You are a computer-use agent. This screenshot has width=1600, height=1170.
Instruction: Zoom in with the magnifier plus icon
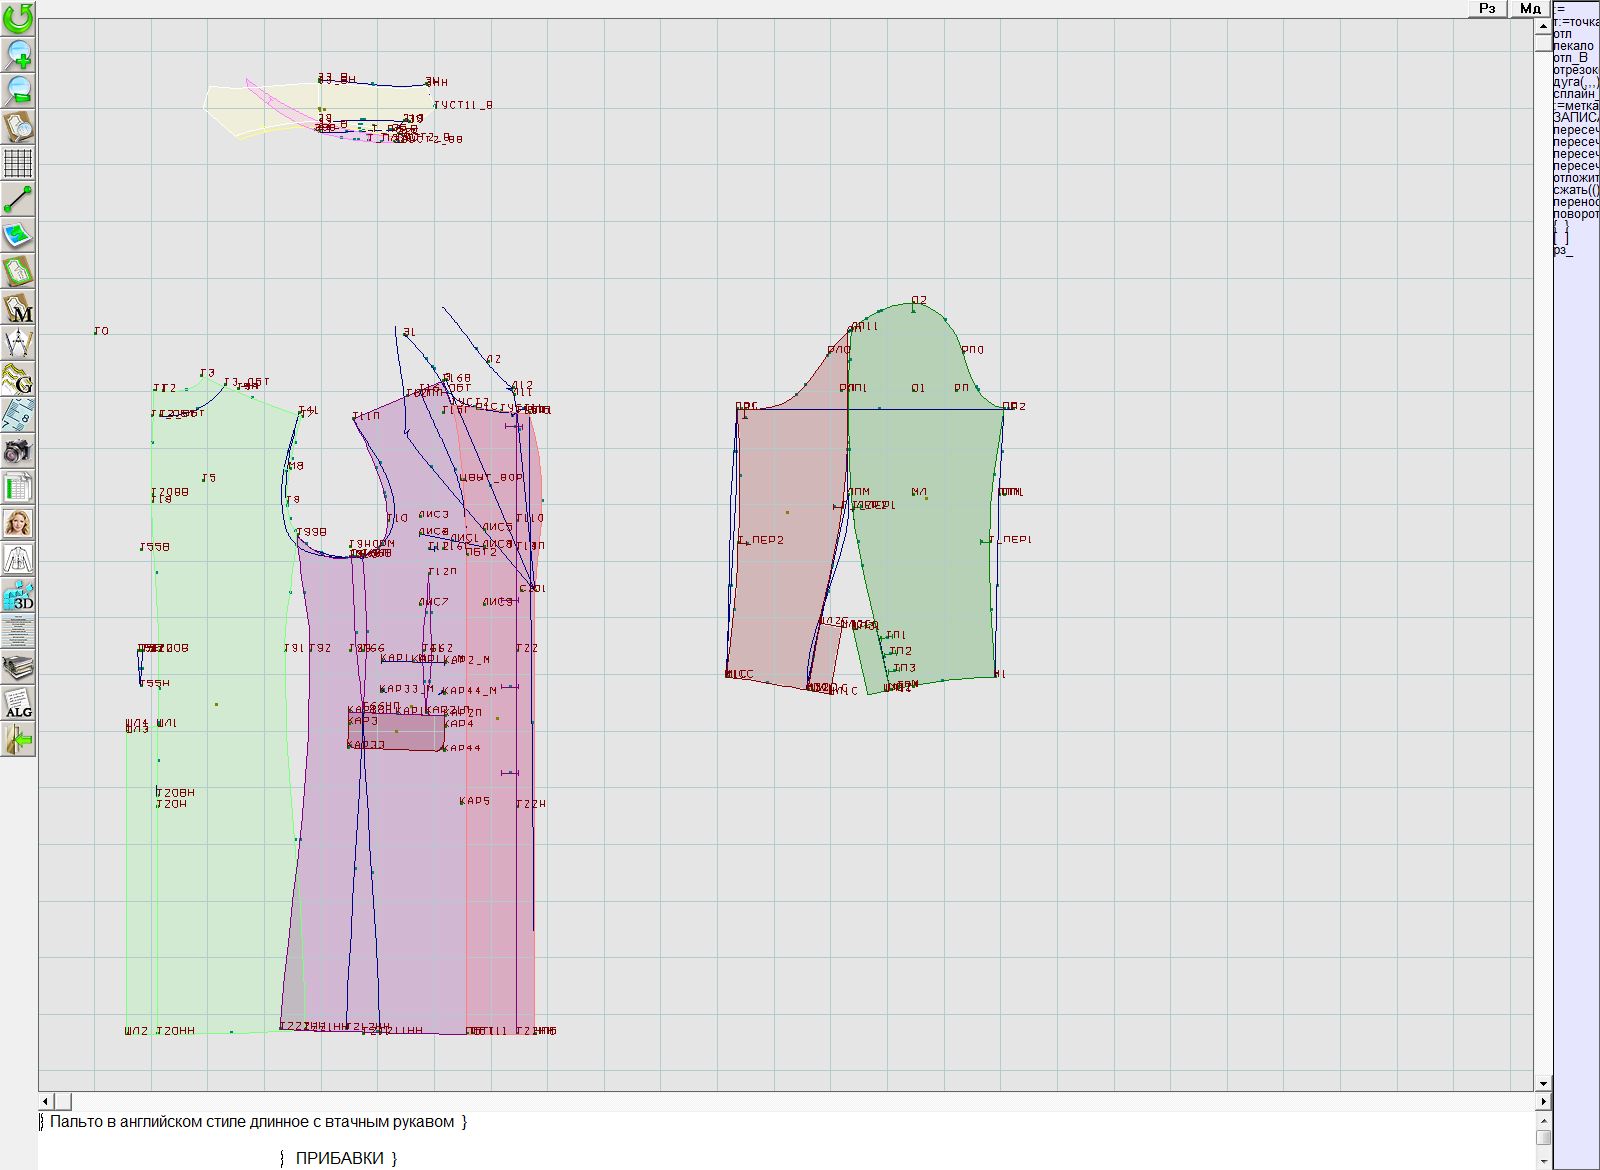18,54
